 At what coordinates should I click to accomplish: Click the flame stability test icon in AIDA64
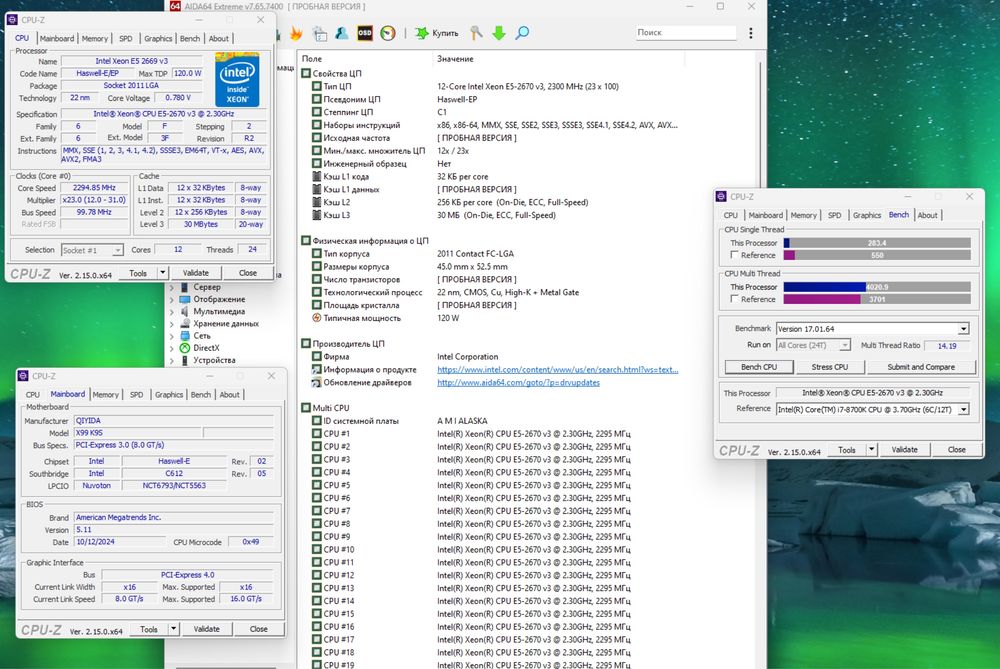pos(296,33)
